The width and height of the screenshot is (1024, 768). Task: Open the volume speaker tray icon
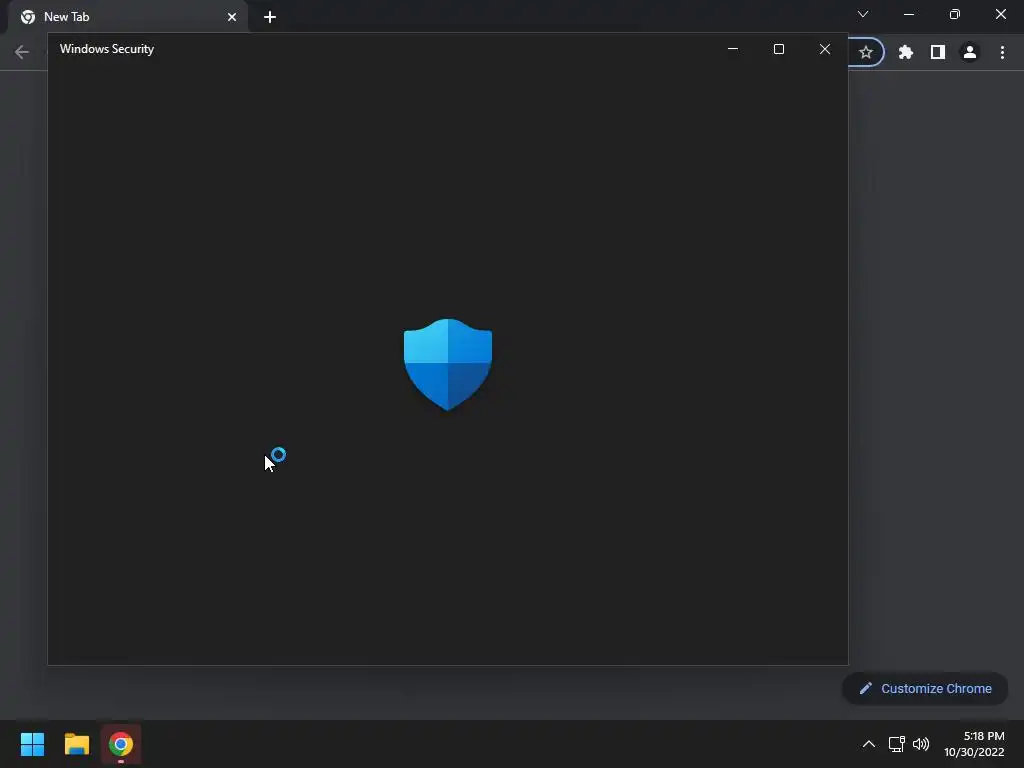(x=921, y=744)
